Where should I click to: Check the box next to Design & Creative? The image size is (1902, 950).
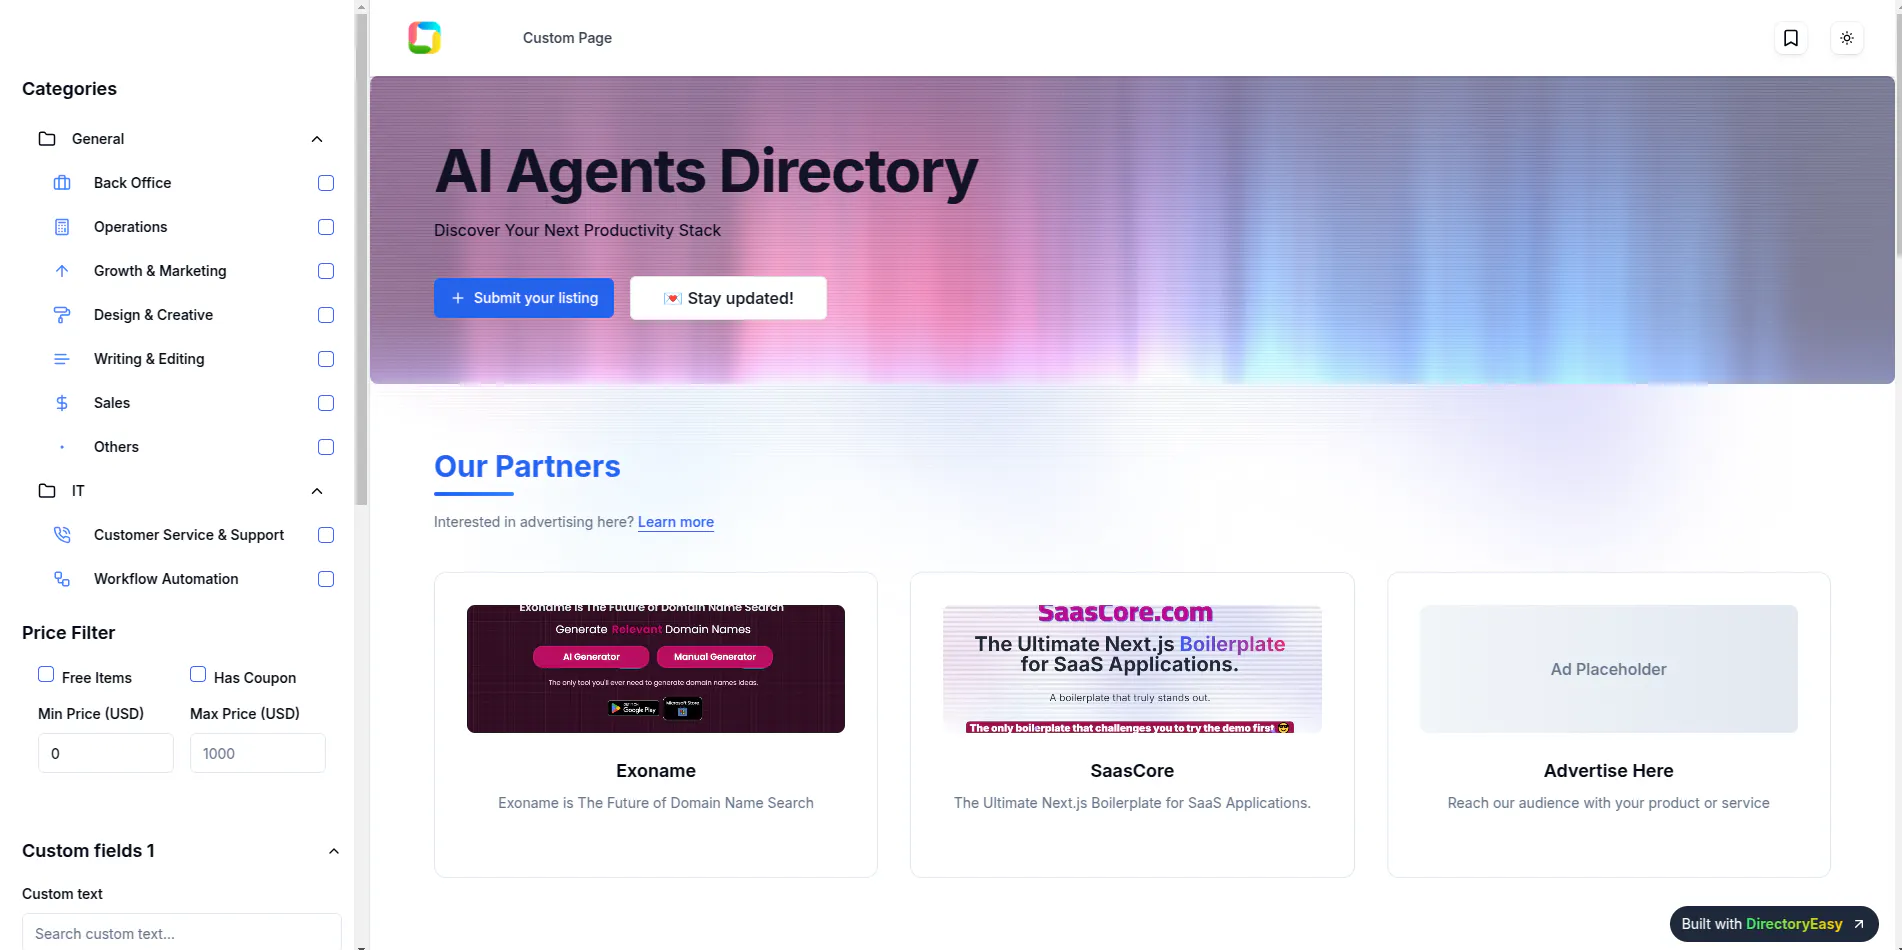point(325,314)
